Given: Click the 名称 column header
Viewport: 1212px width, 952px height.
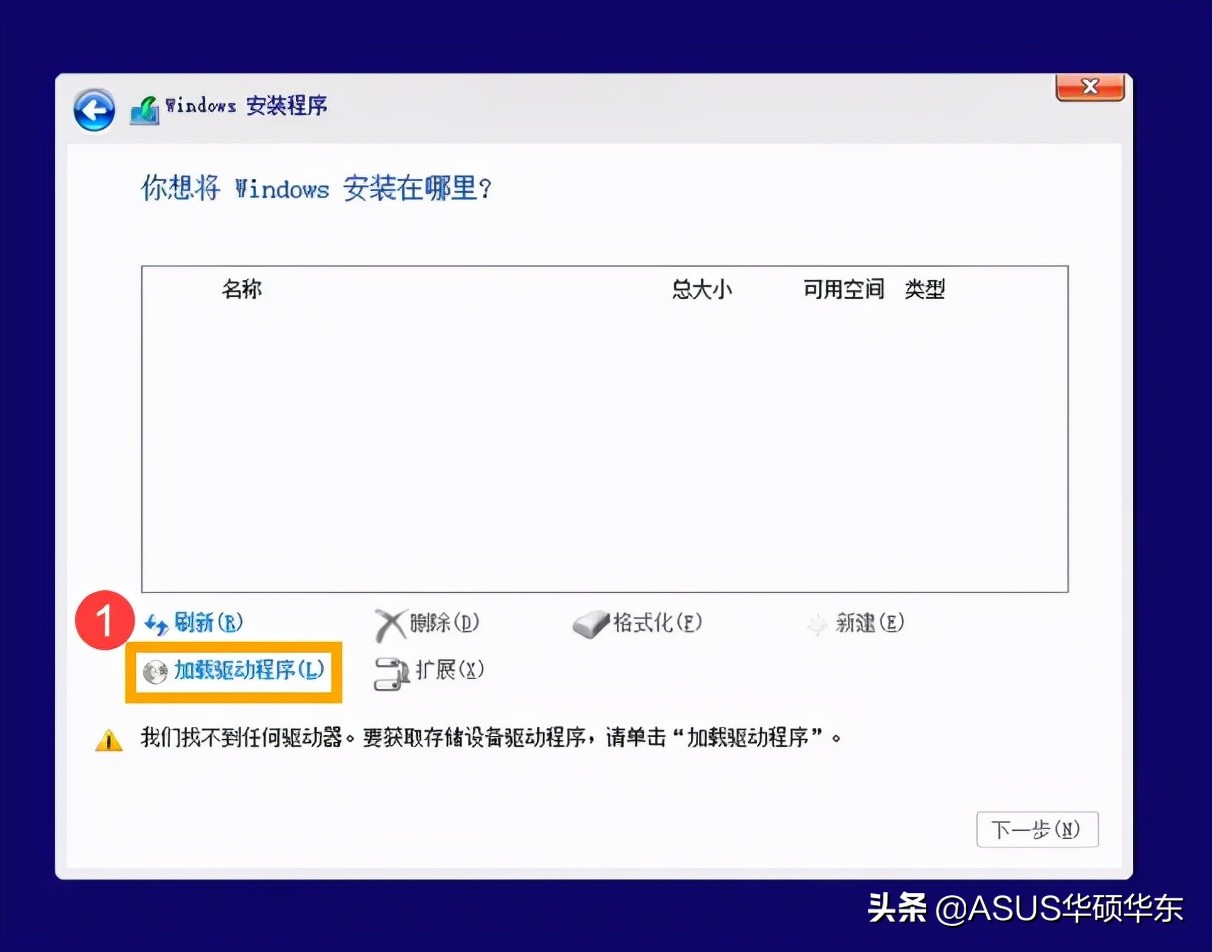Looking at the screenshot, I should 243,289.
